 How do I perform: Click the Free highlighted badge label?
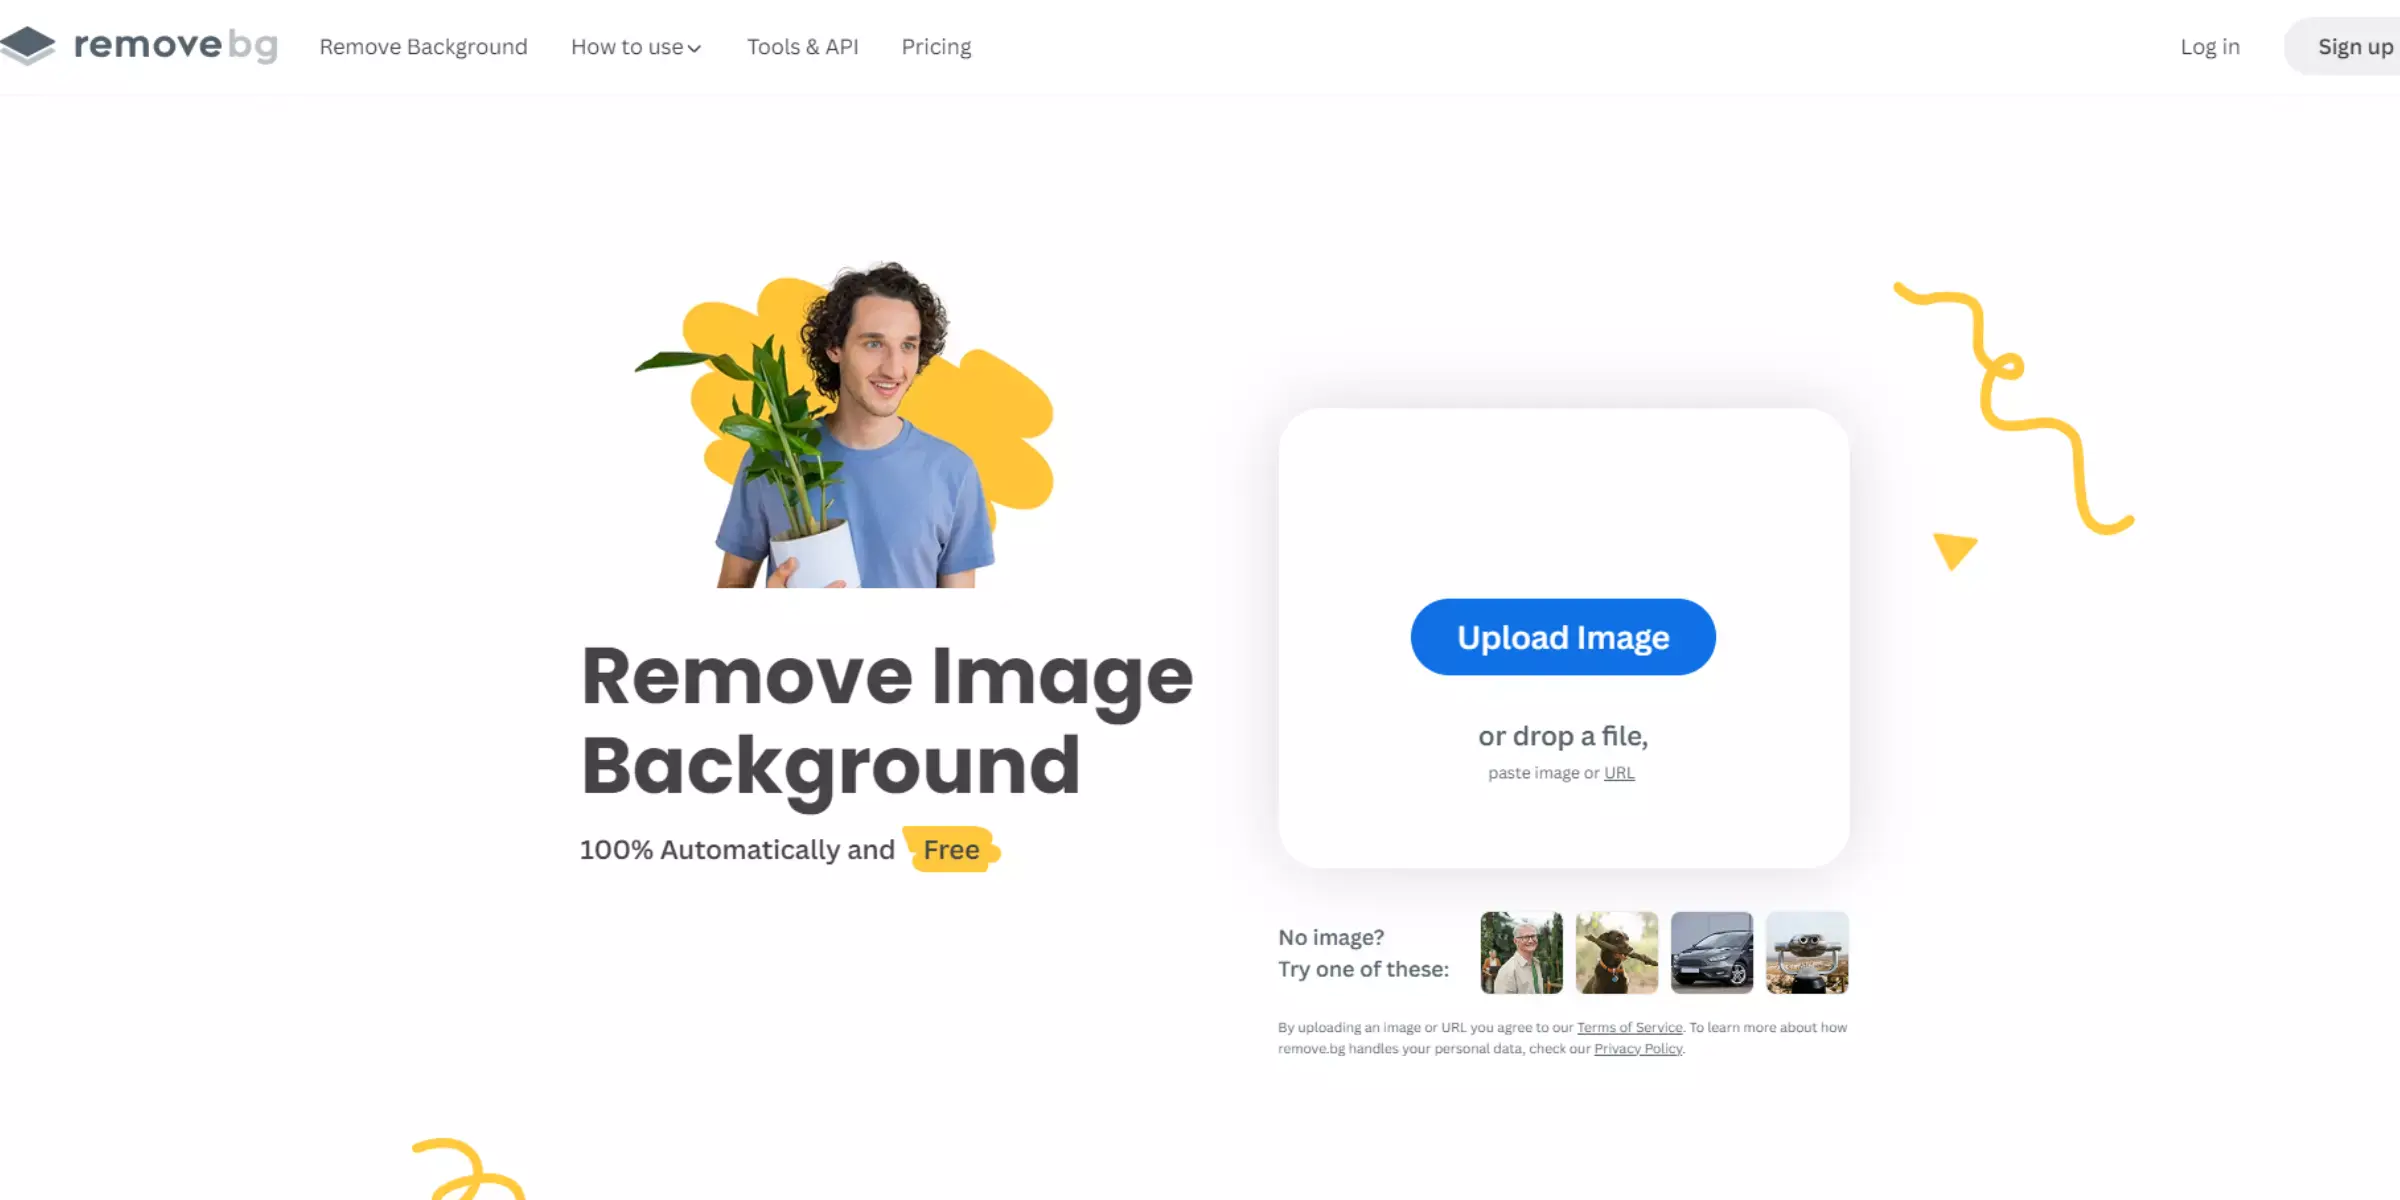pyautogui.click(x=949, y=848)
